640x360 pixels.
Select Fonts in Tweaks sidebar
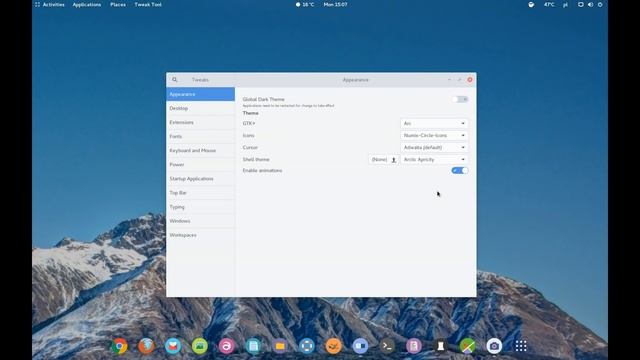point(200,136)
